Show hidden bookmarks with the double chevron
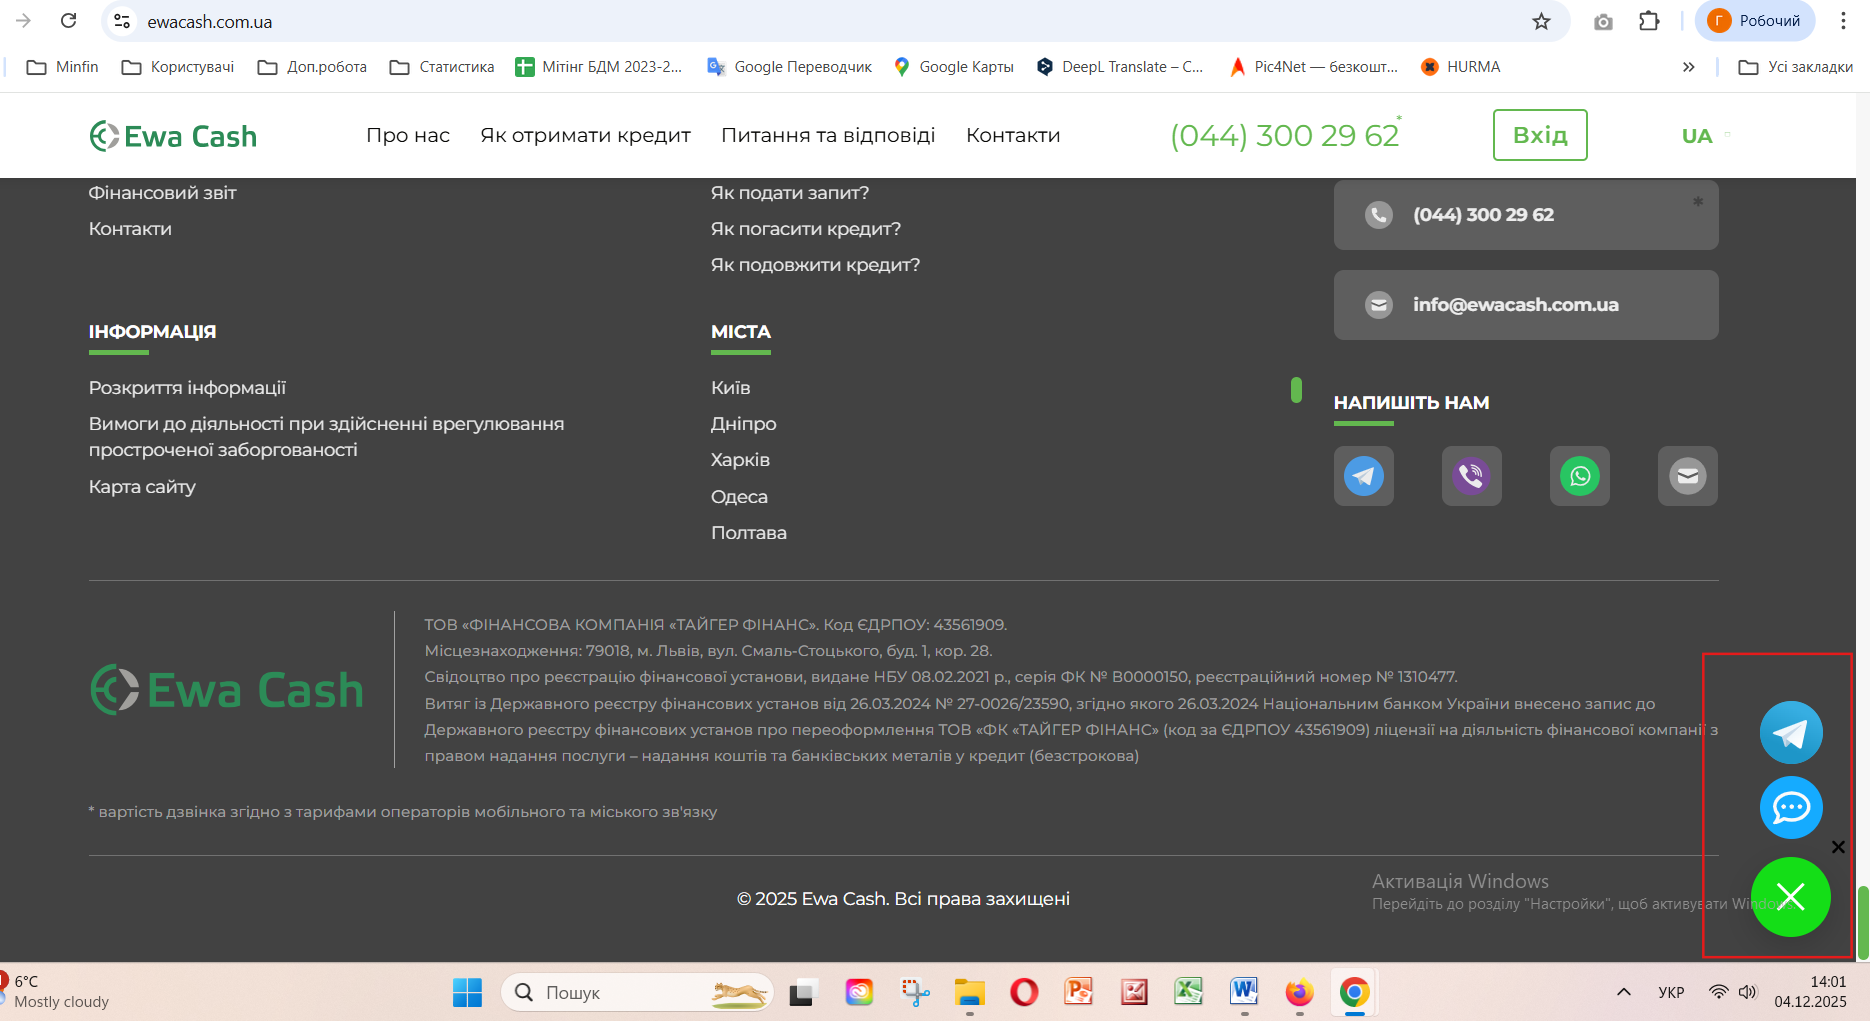1870x1021 pixels. point(1688,67)
